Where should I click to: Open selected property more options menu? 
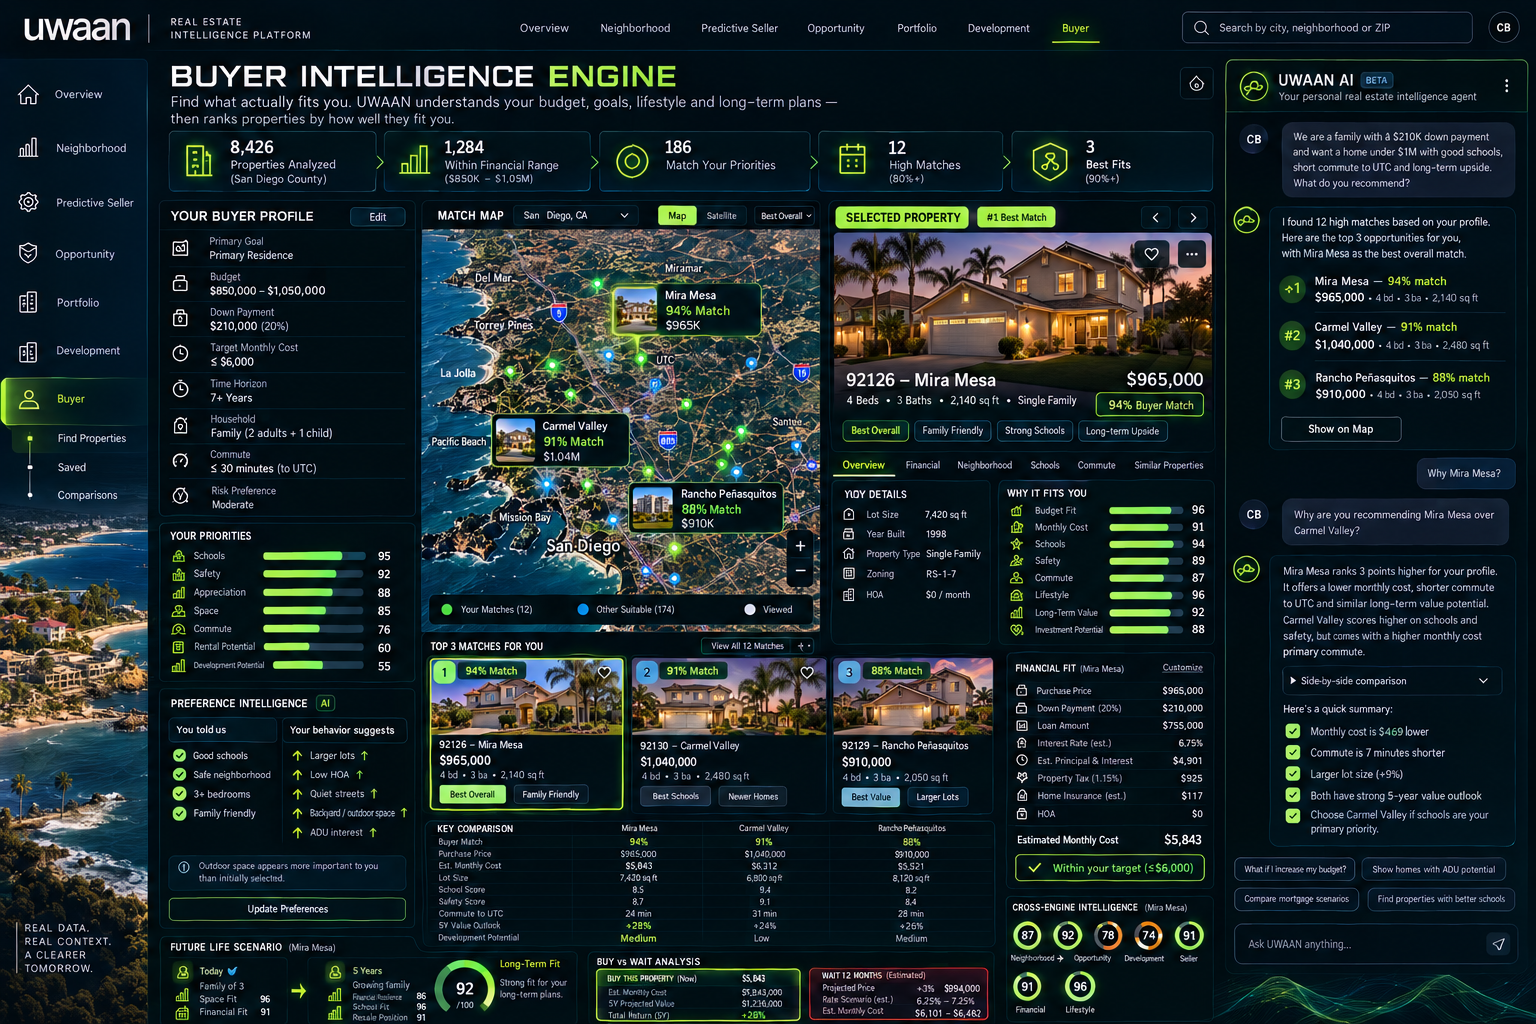[x=1191, y=254]
